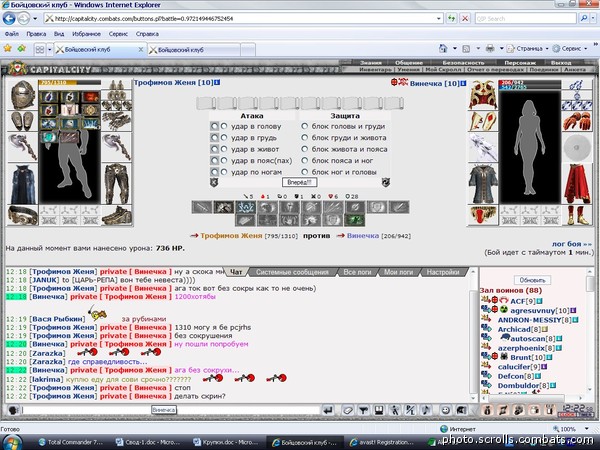
Task: Click Трофимов Женя's belt equipment slot
Action: click(23, 215)
